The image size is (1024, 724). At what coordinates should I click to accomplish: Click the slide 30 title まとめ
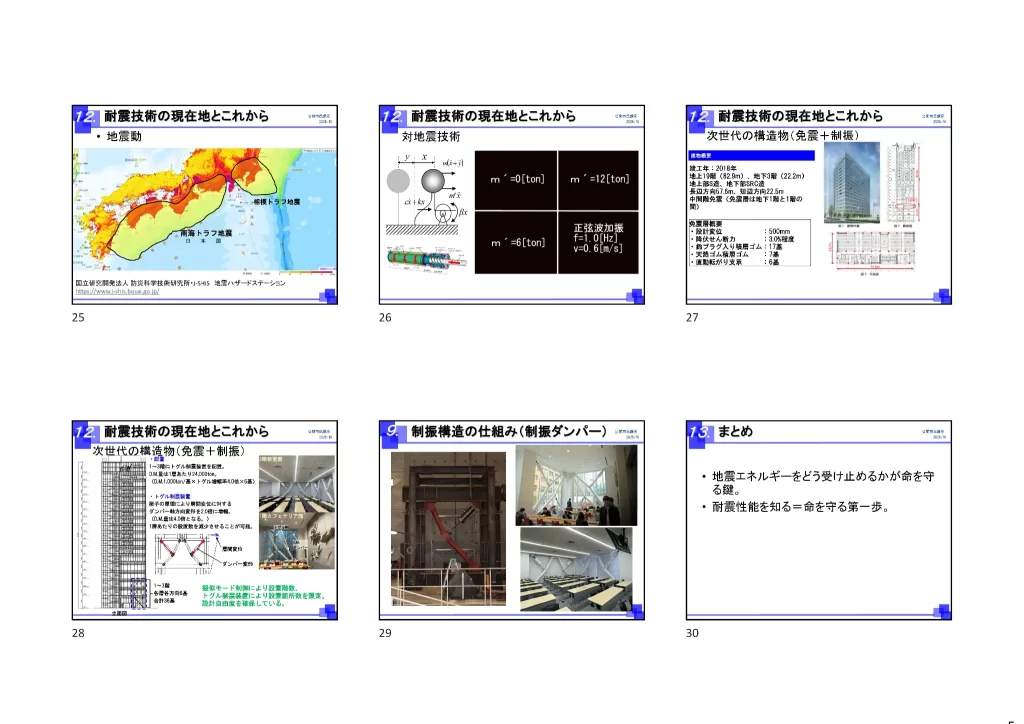click(735, 431)
